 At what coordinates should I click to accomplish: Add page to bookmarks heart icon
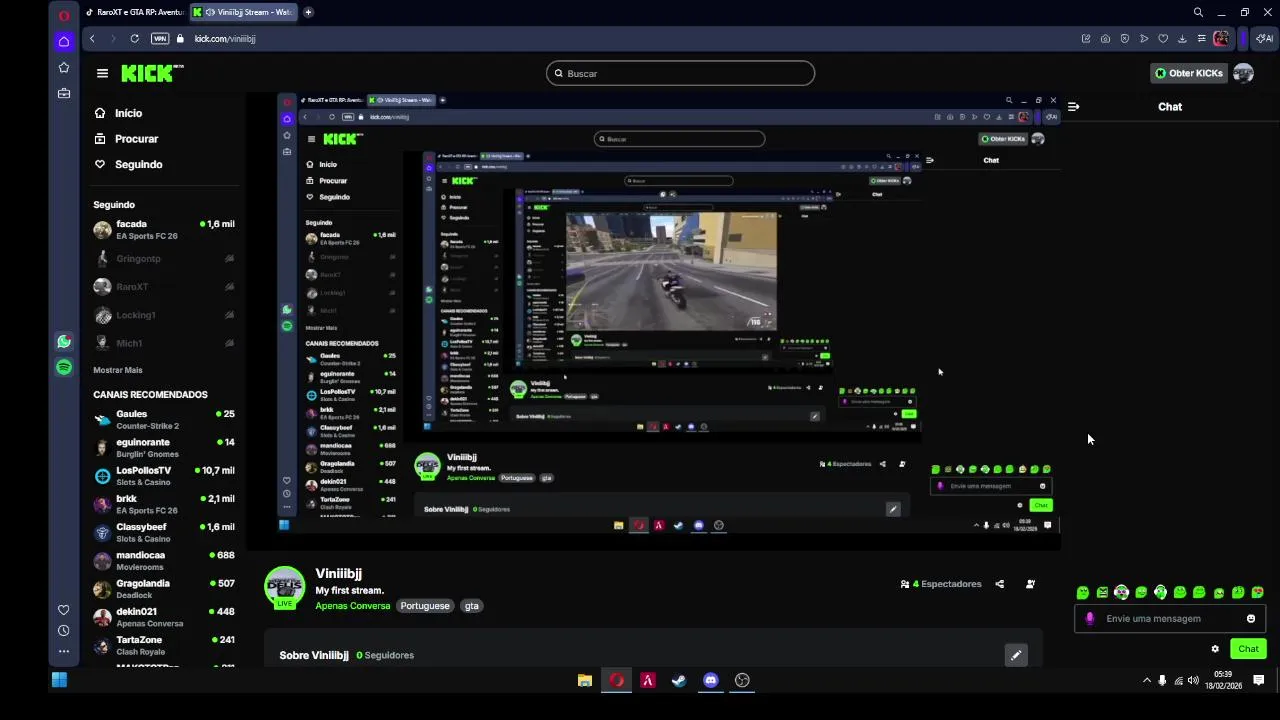[x=1163, y=39]
